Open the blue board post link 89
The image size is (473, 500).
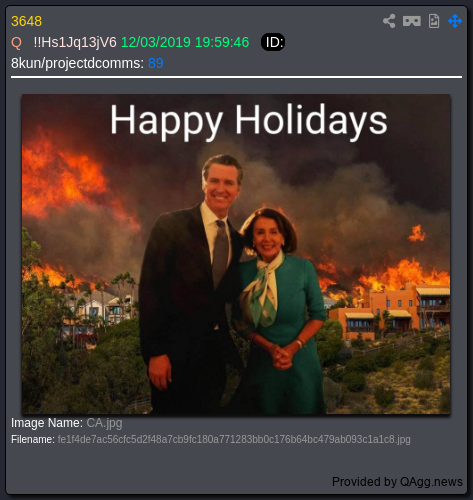click(156, 63)
